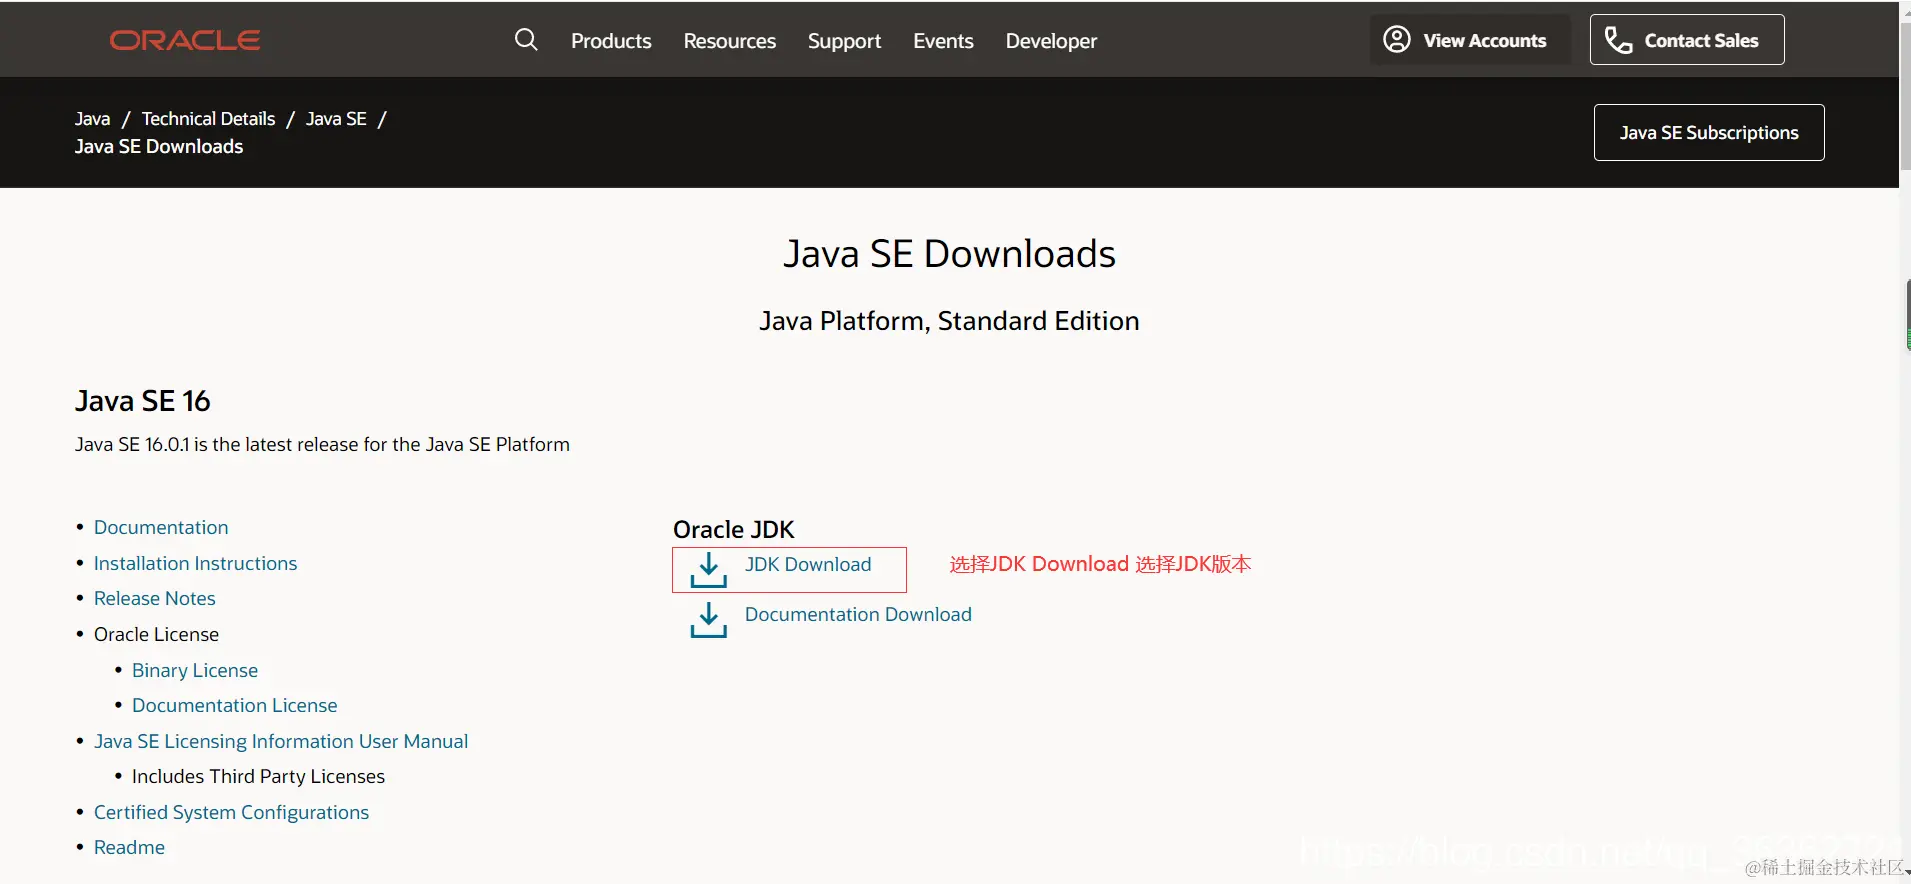
Task: Click the JDK Download link
Action: 808,564
